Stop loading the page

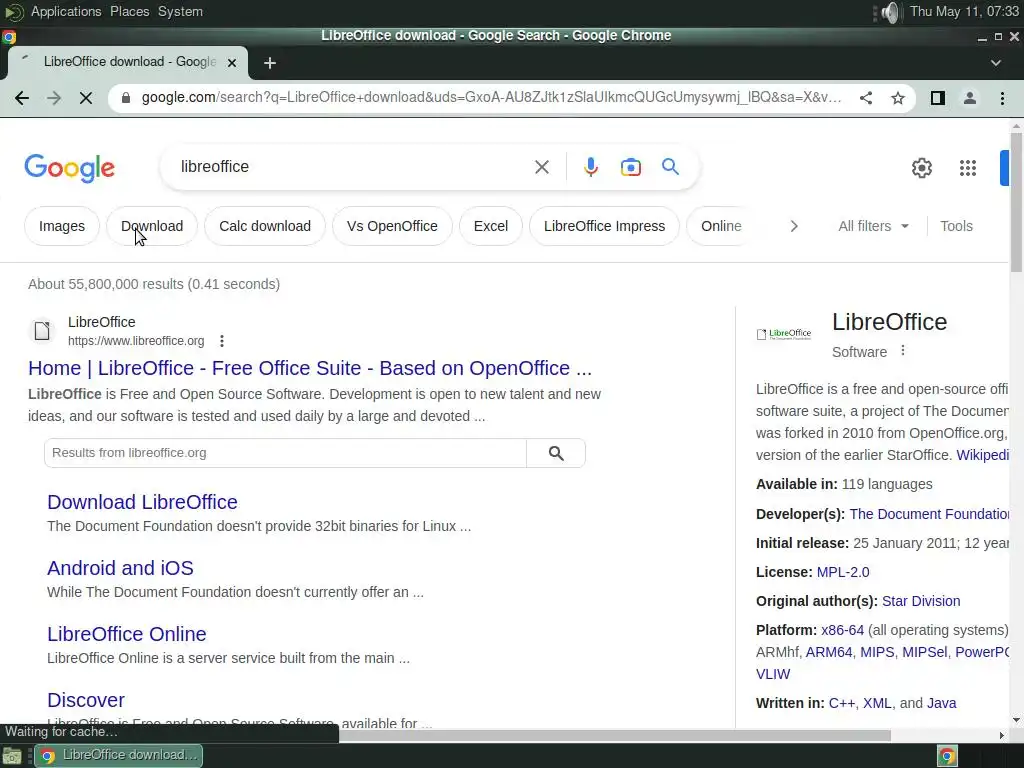(x=86, y=98)
